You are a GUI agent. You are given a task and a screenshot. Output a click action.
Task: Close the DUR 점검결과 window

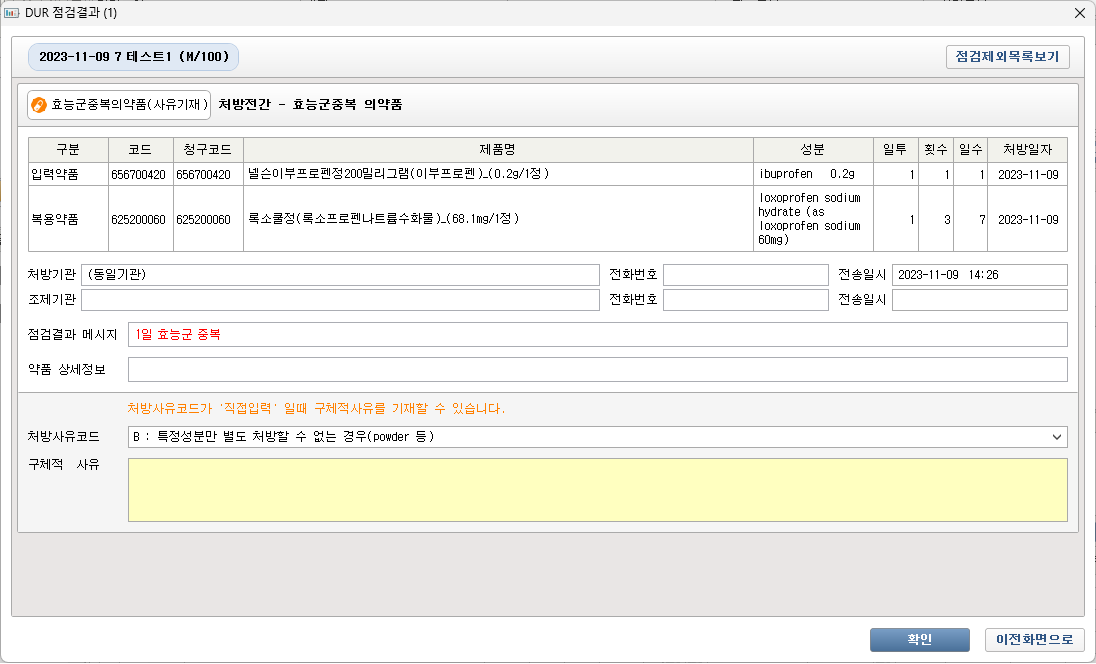click(x=1079, y=13)
